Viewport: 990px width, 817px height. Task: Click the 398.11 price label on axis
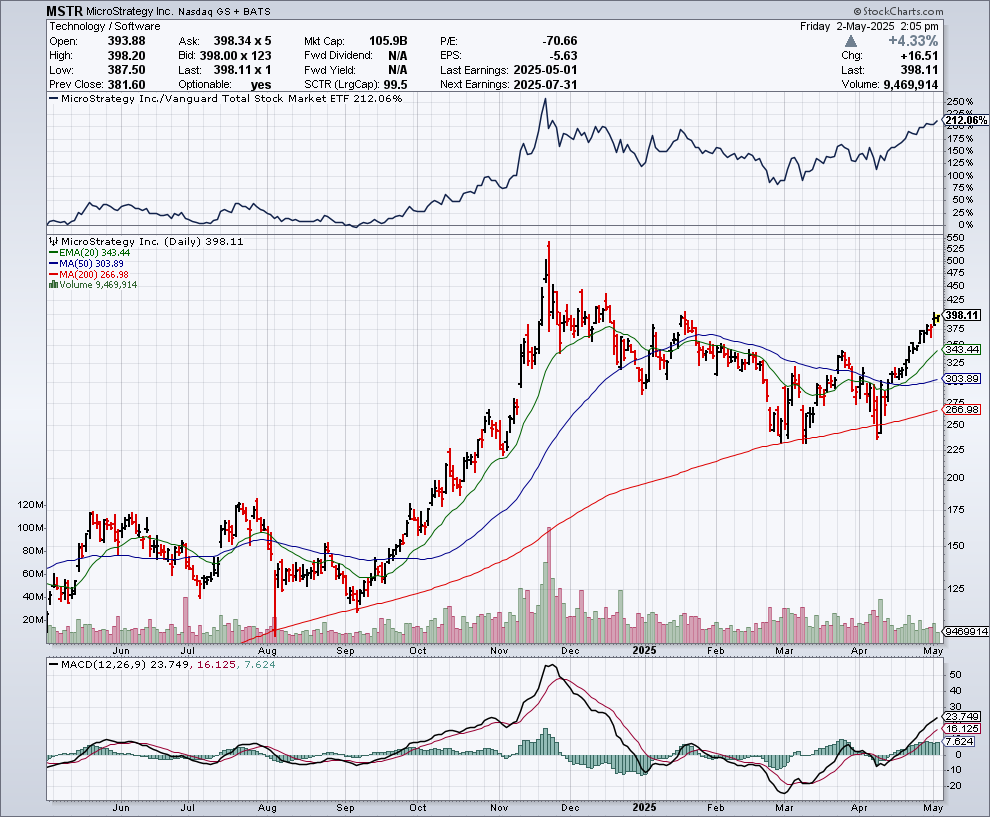[x=962, y=315]
